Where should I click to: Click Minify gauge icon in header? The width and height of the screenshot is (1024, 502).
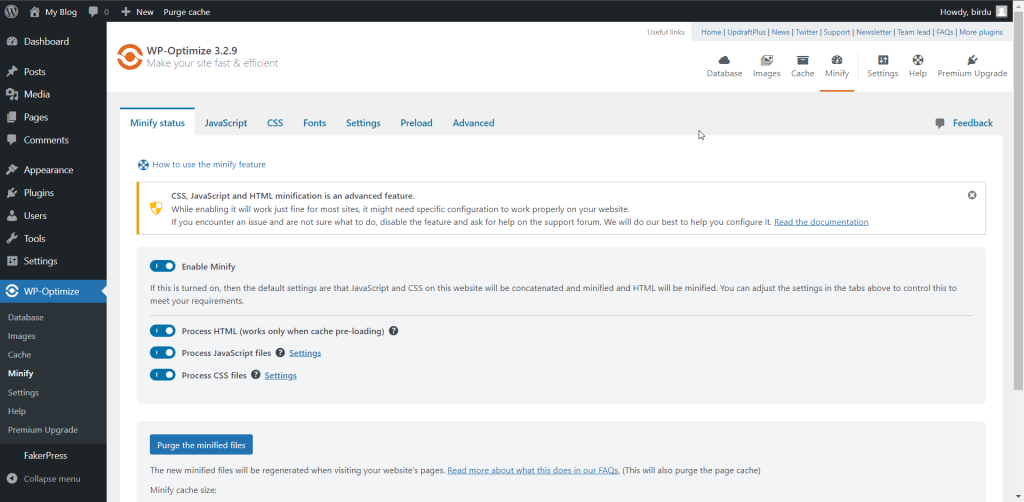837,60
